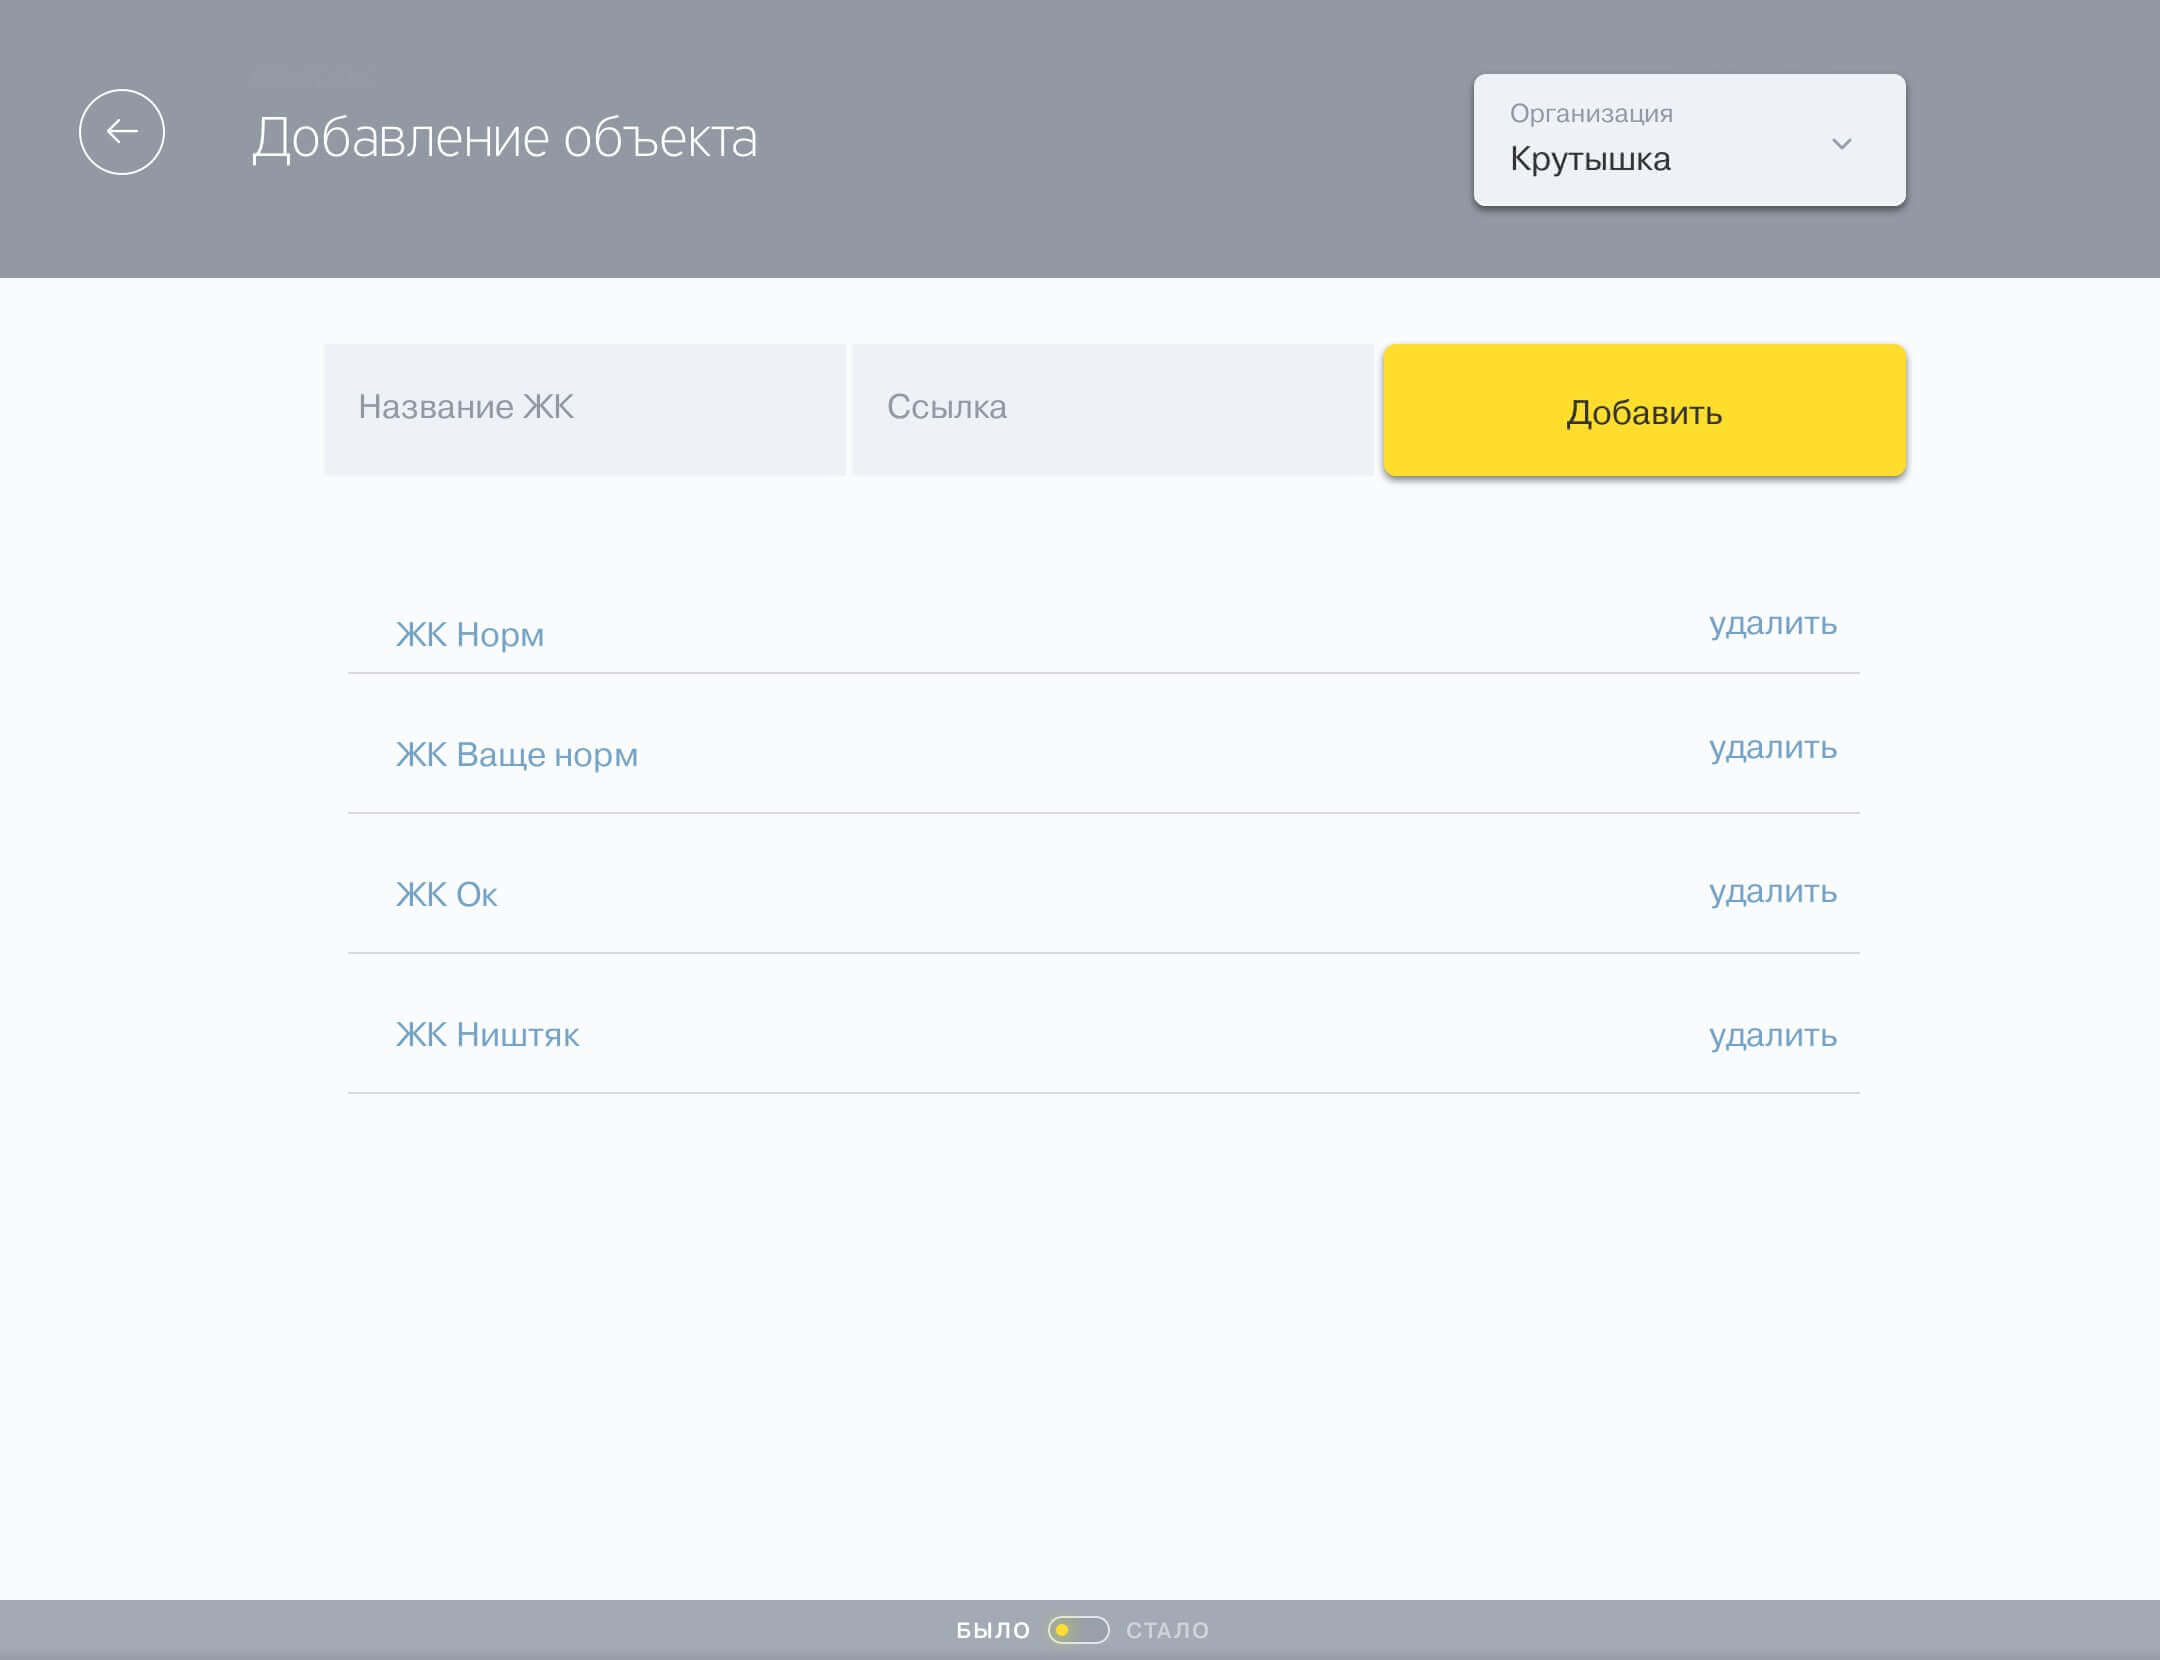Viewport: 2160px width, 1660px height.
Task: Click the chevron in organization selector
Action: click(x=1841, y=144)
